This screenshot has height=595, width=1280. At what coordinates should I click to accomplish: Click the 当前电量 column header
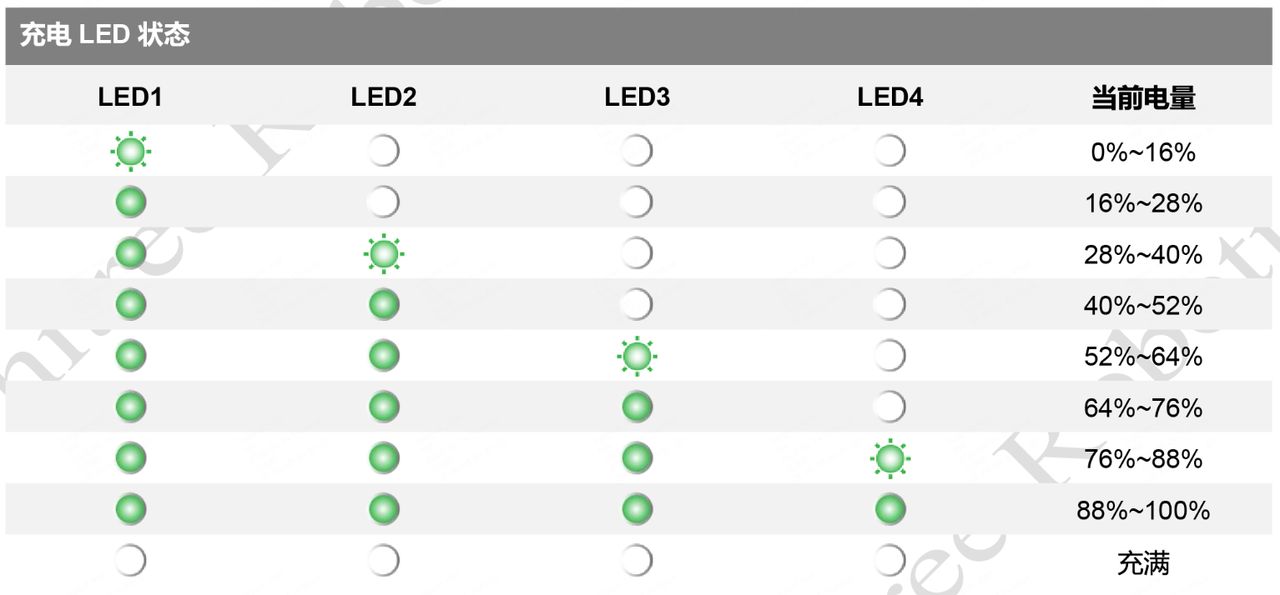[x=1143, y=98]
